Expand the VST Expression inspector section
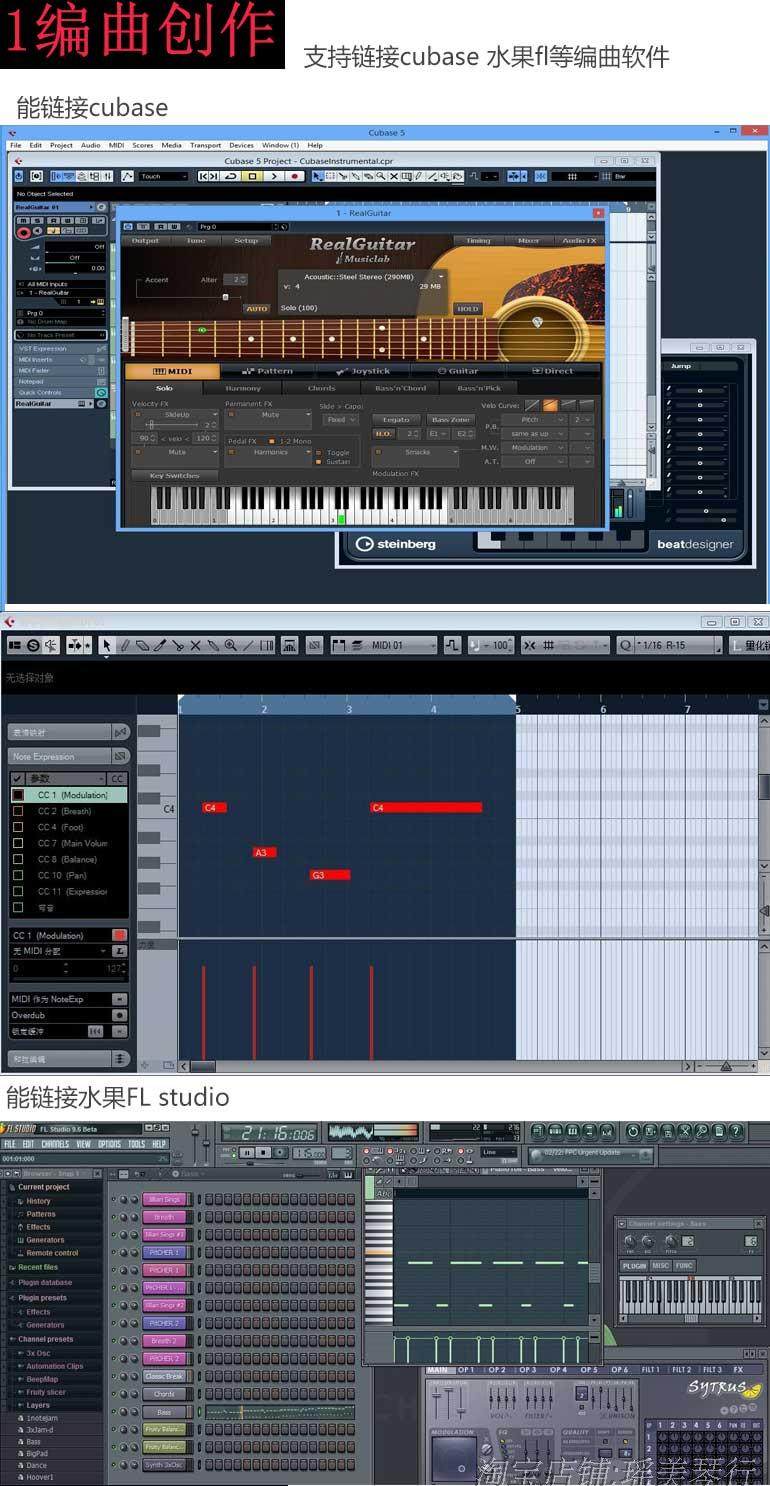Screen dimensions: 770x1486 pyautogui.click(x=60, y=348)
